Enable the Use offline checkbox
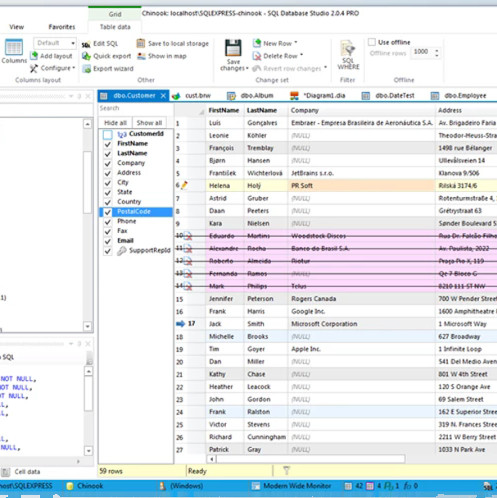The image size is (497, 498). pos(372,42)
